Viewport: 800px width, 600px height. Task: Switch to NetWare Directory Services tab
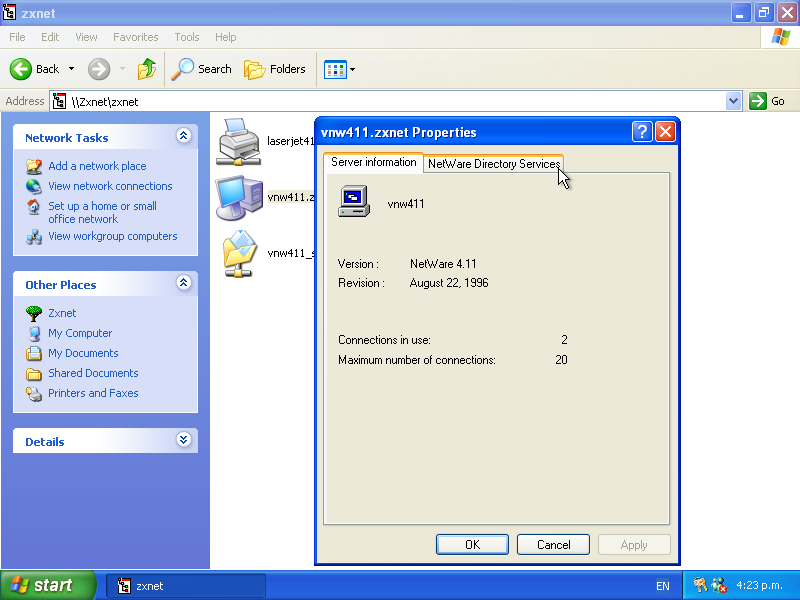click(x=493, y=164)
